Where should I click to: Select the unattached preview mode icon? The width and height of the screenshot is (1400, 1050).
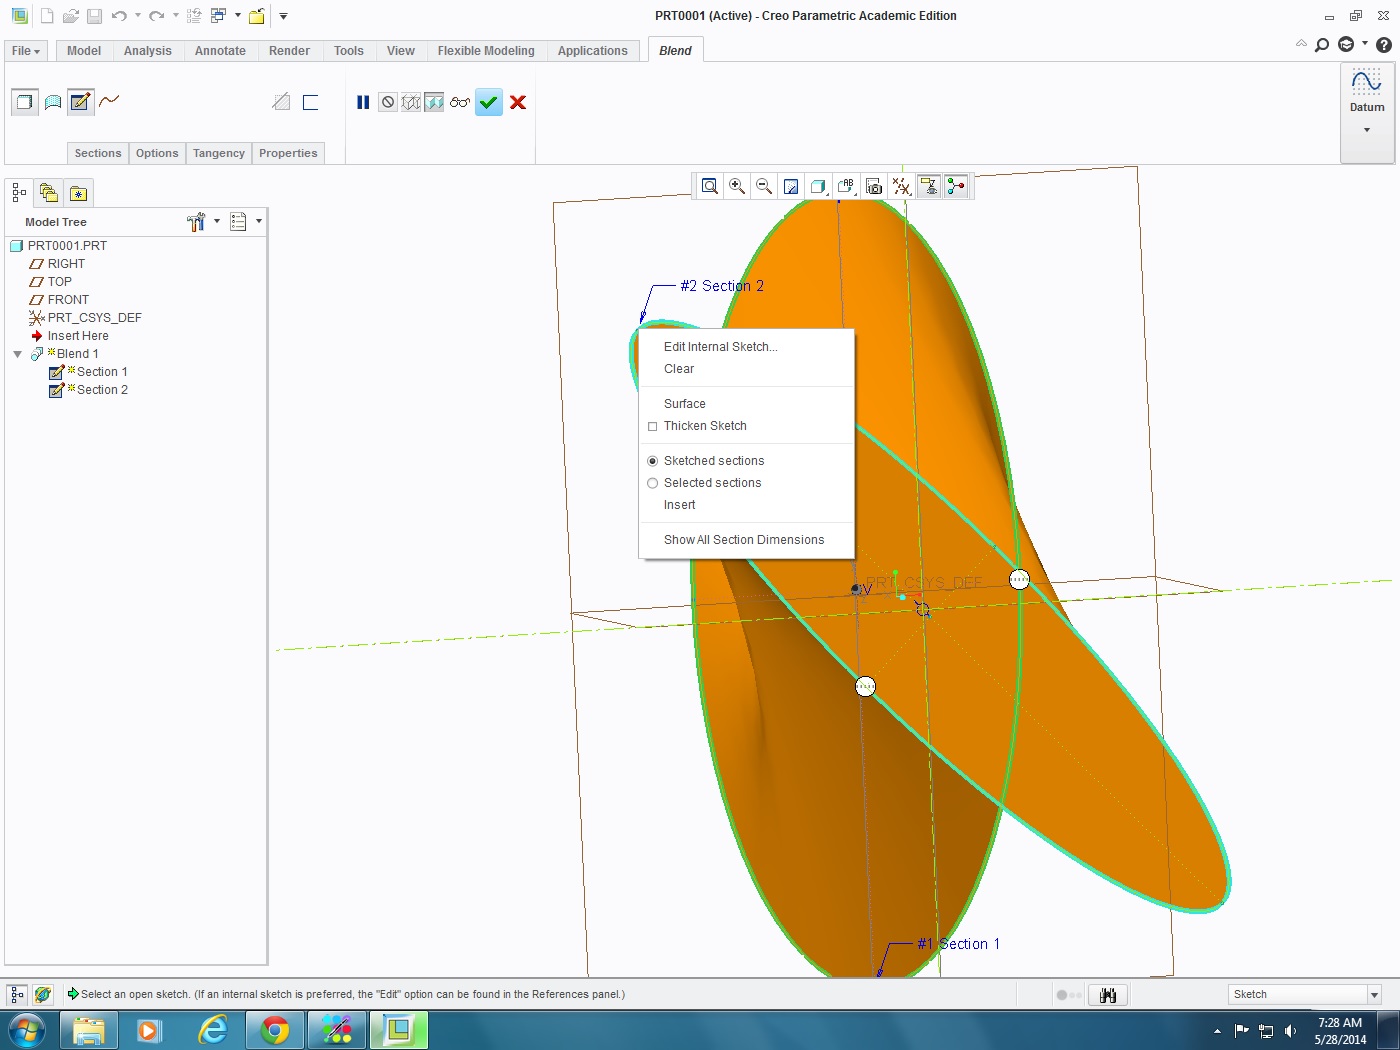pyautogui.click(x=411, y=102)
